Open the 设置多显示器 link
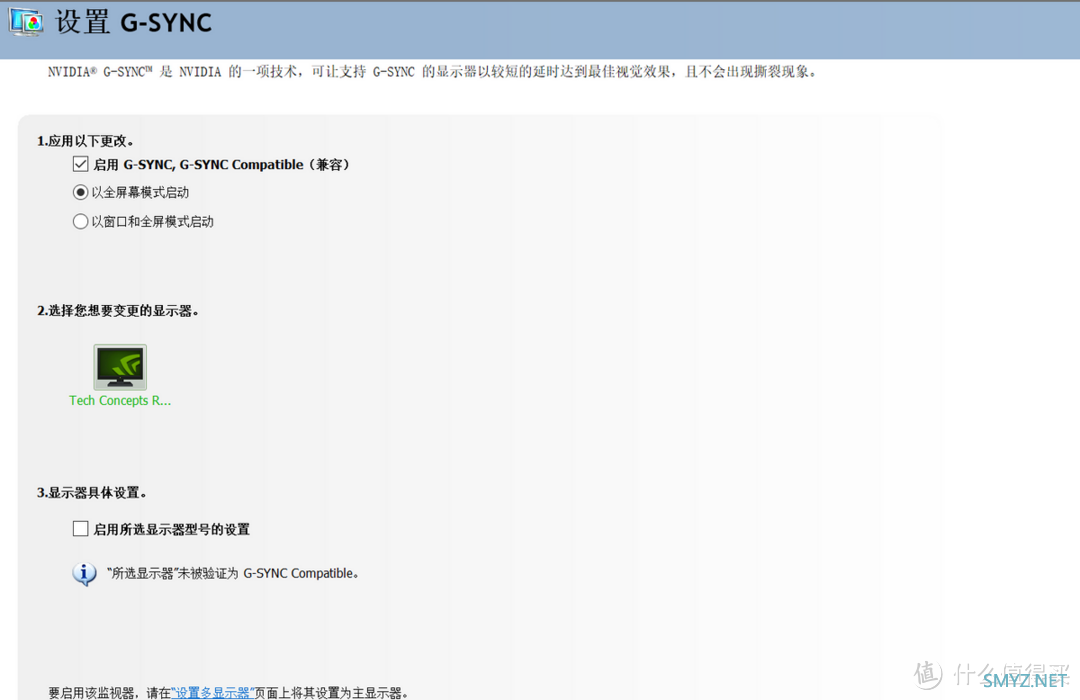Image resolution: width=1080 pixels, height=700 pixels. click(213, 693)
